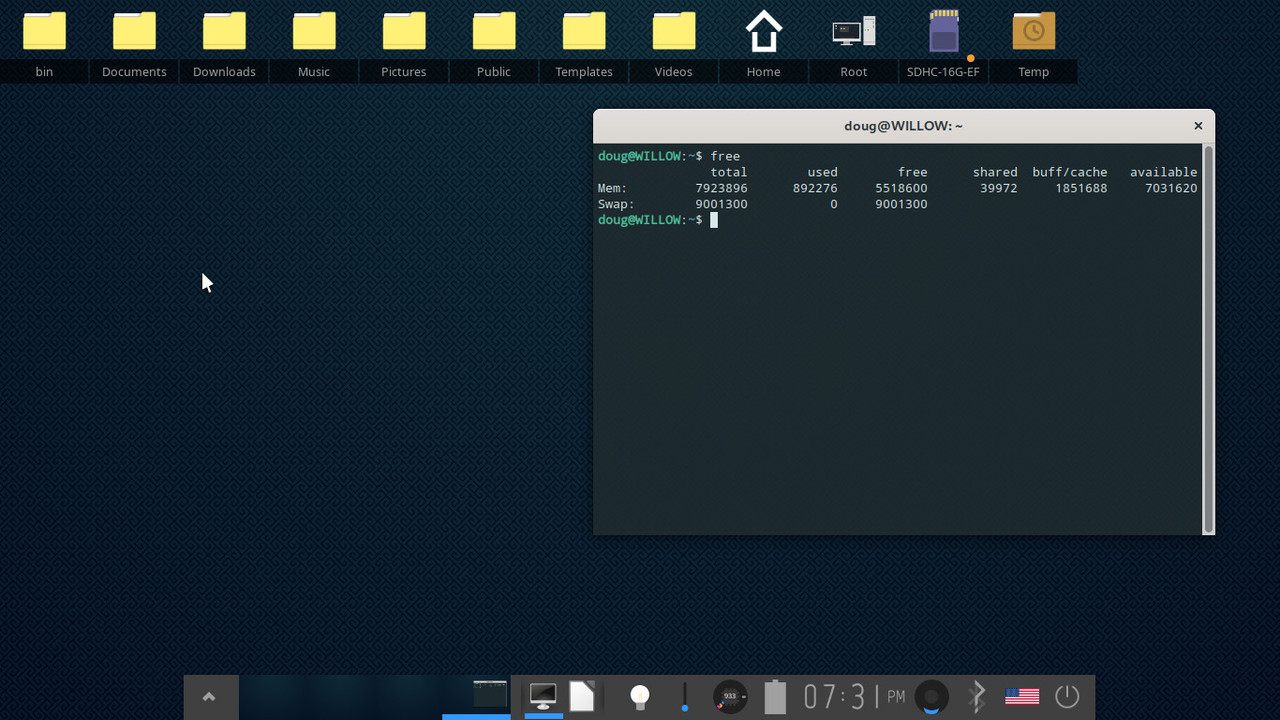Click the 'Mem:' row label

point(612,188)
